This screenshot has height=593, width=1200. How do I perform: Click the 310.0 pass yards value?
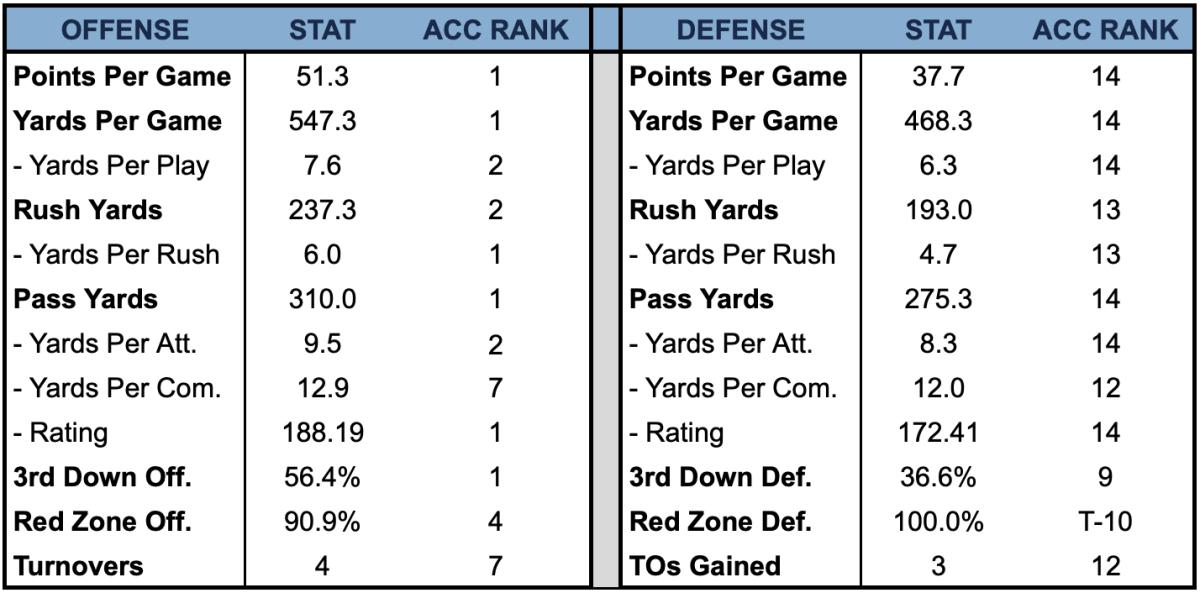pos(322,299)
